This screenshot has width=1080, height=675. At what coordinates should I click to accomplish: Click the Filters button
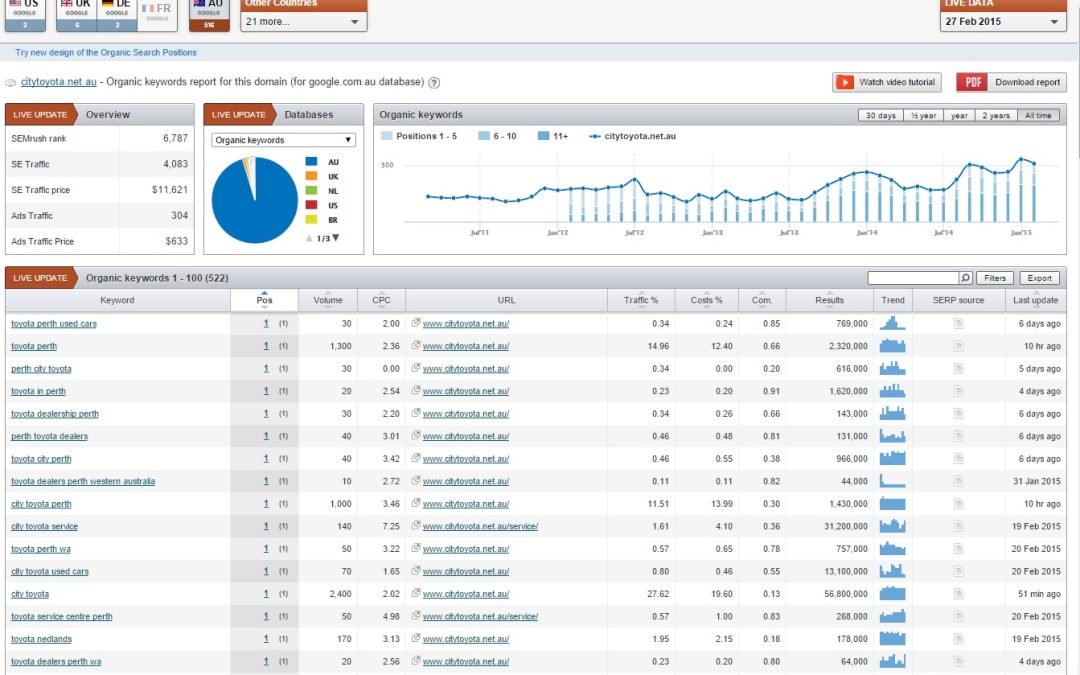tap(995, 278)
